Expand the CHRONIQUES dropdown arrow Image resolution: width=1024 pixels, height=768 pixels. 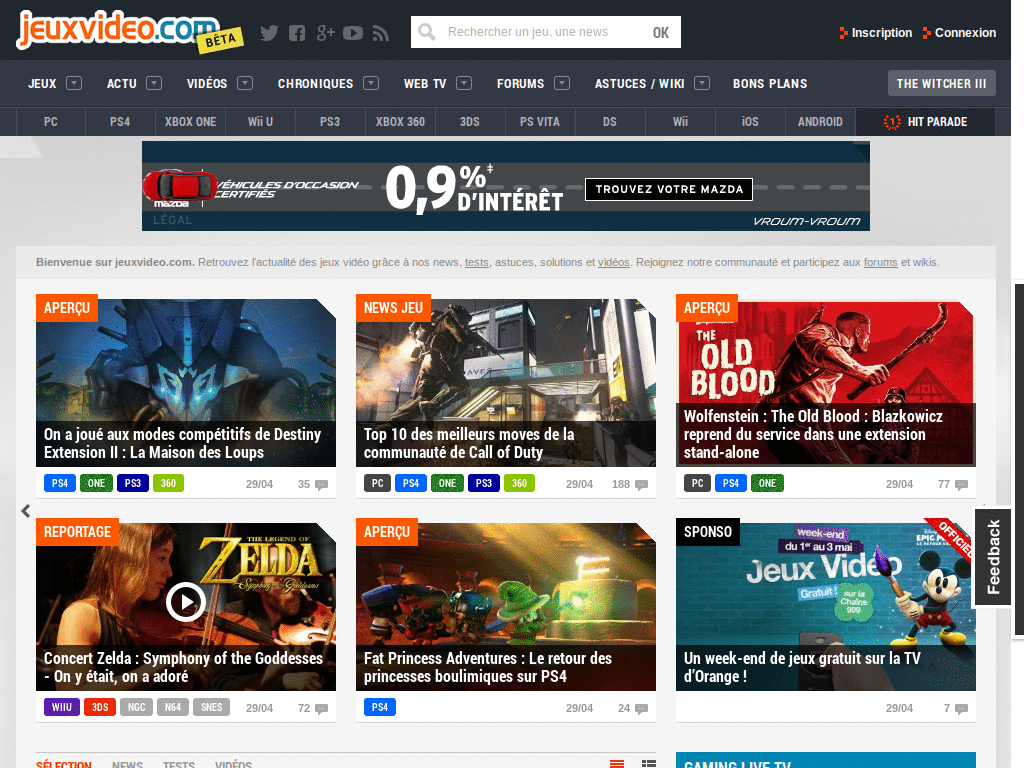(x=371, y=83)
